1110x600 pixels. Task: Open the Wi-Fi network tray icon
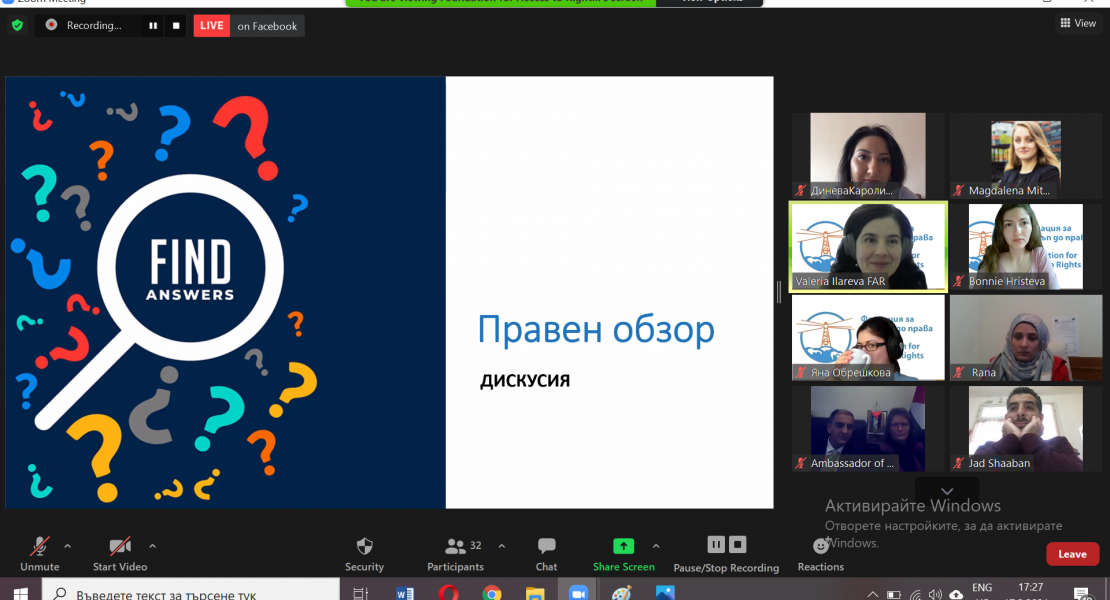916,594
